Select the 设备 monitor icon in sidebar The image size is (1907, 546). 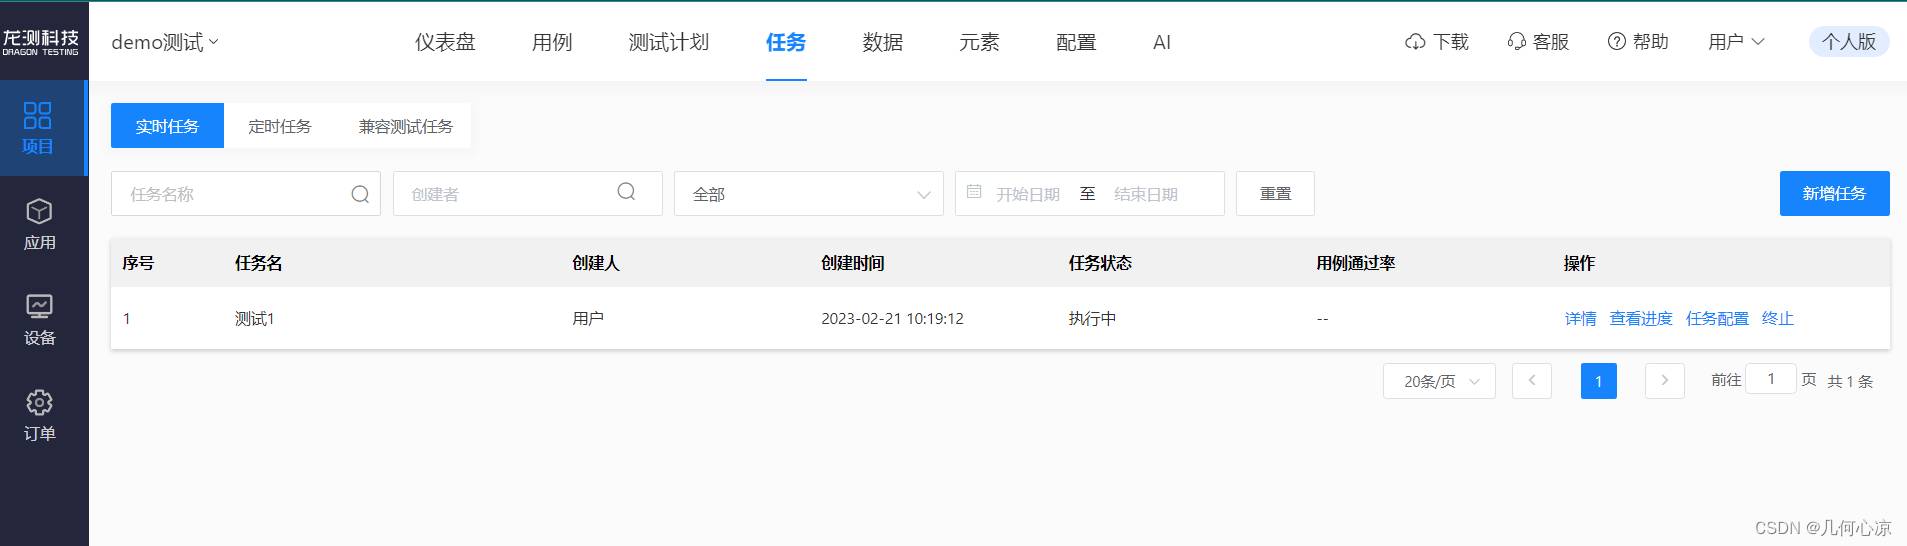39,307
